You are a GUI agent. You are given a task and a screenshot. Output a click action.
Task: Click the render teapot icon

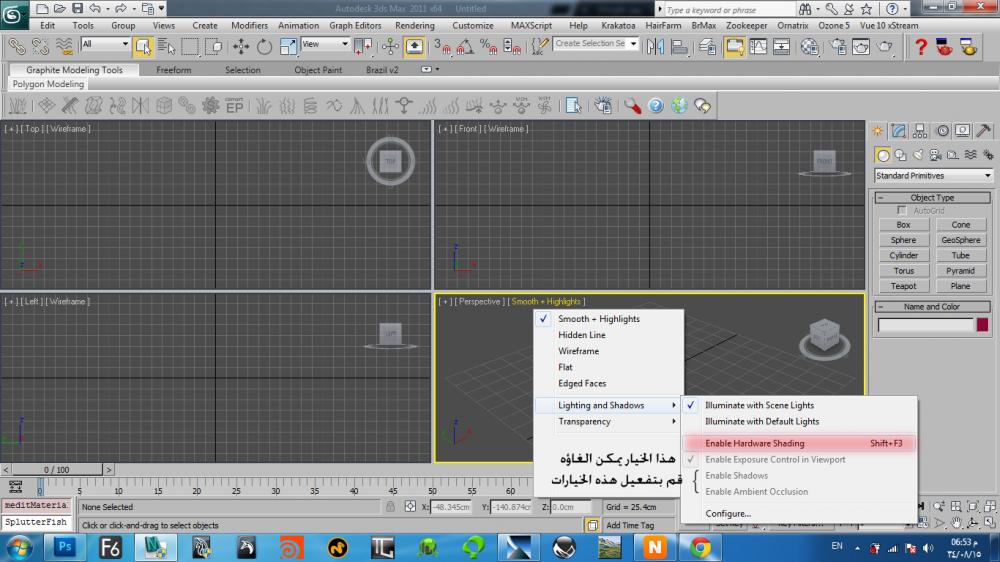click(x=885, y=47)
